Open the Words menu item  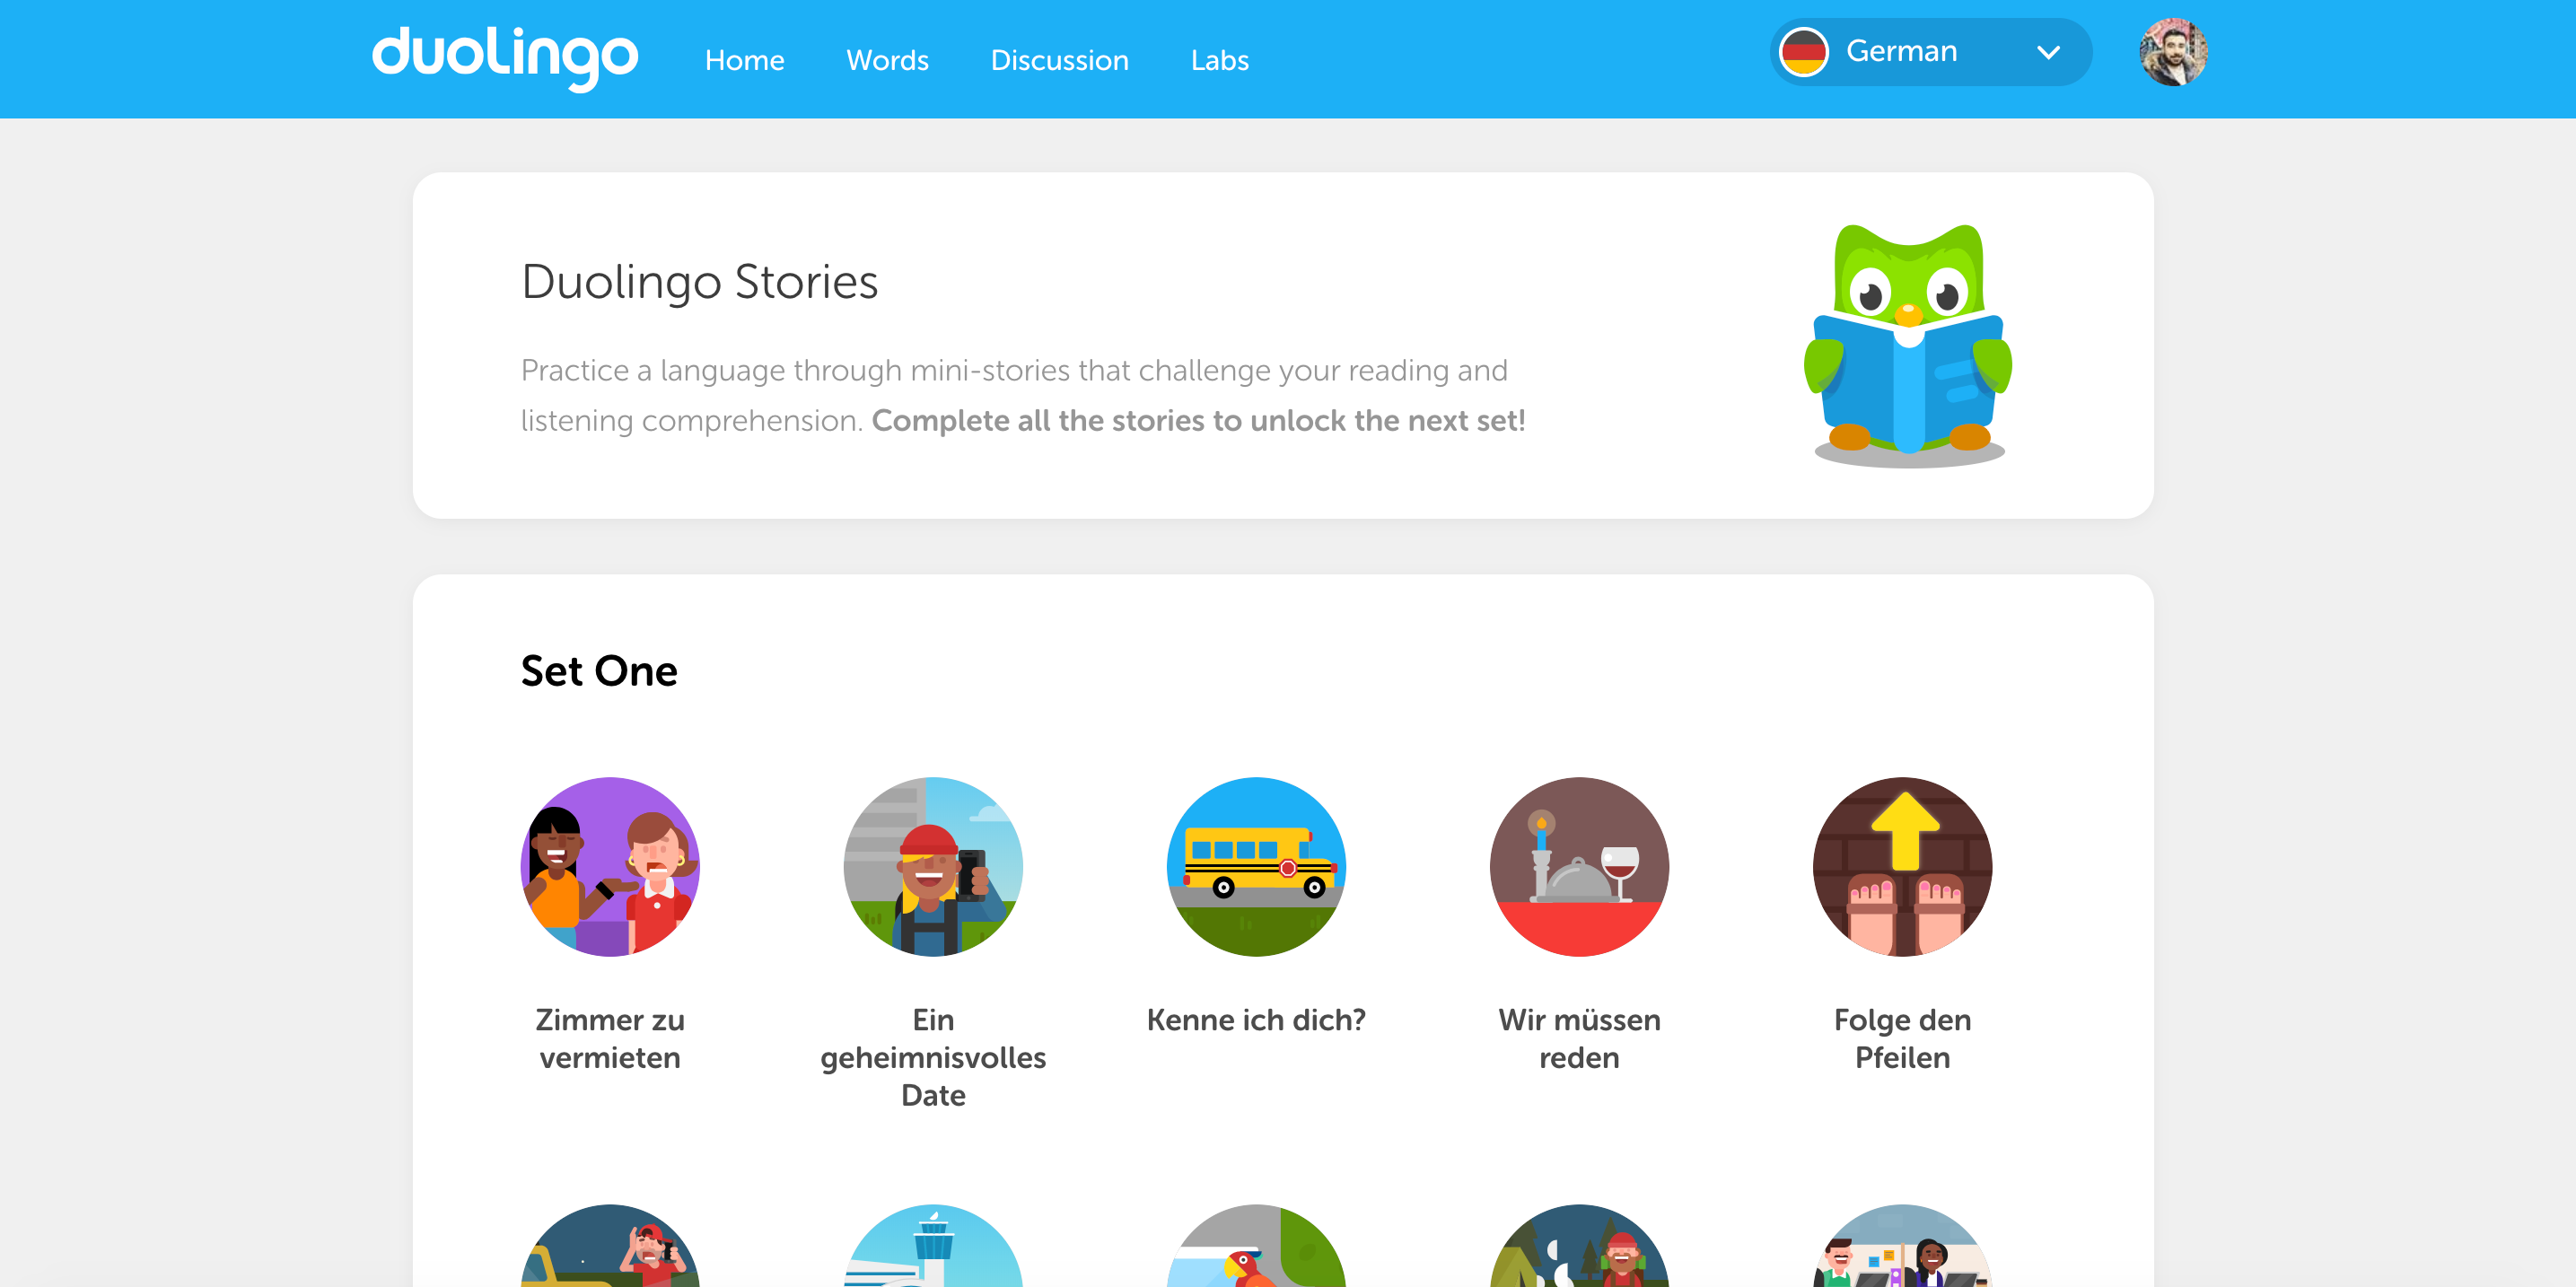pos(887,60)
